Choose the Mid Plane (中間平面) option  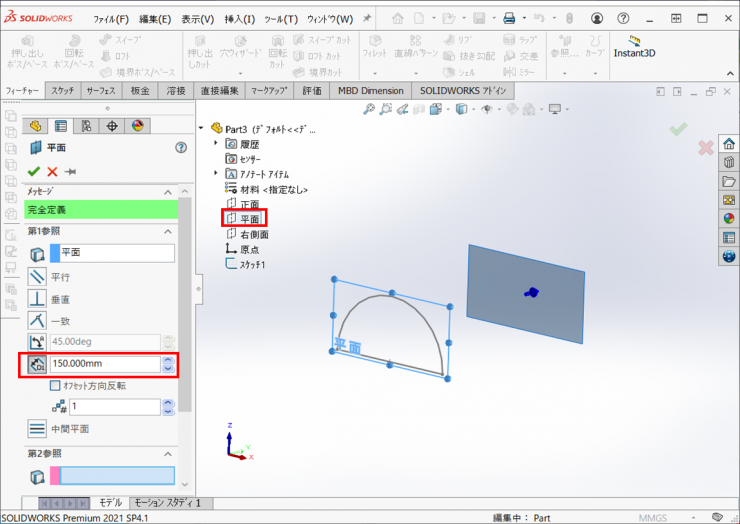click(x=37, y=429)
